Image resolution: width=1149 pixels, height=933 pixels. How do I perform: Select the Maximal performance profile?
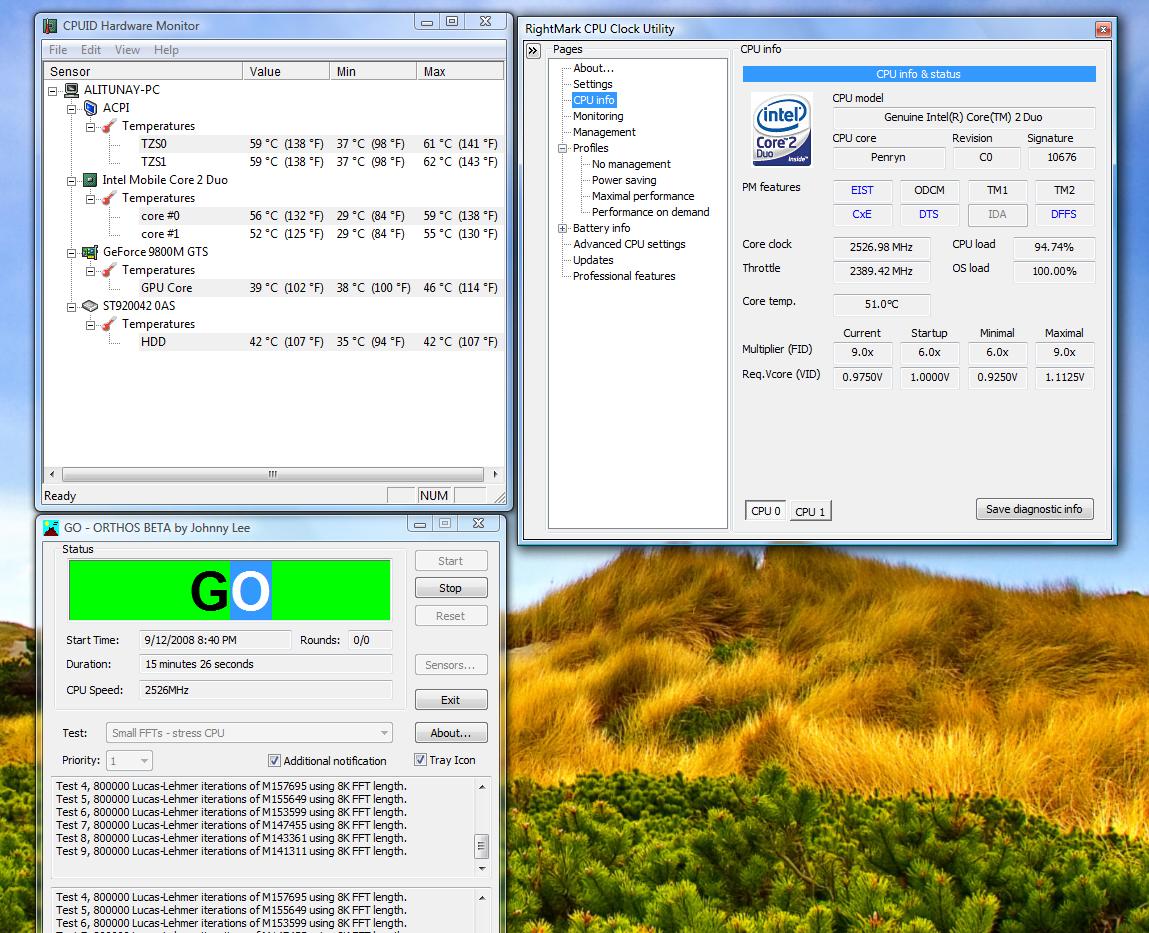click(643, 196)
